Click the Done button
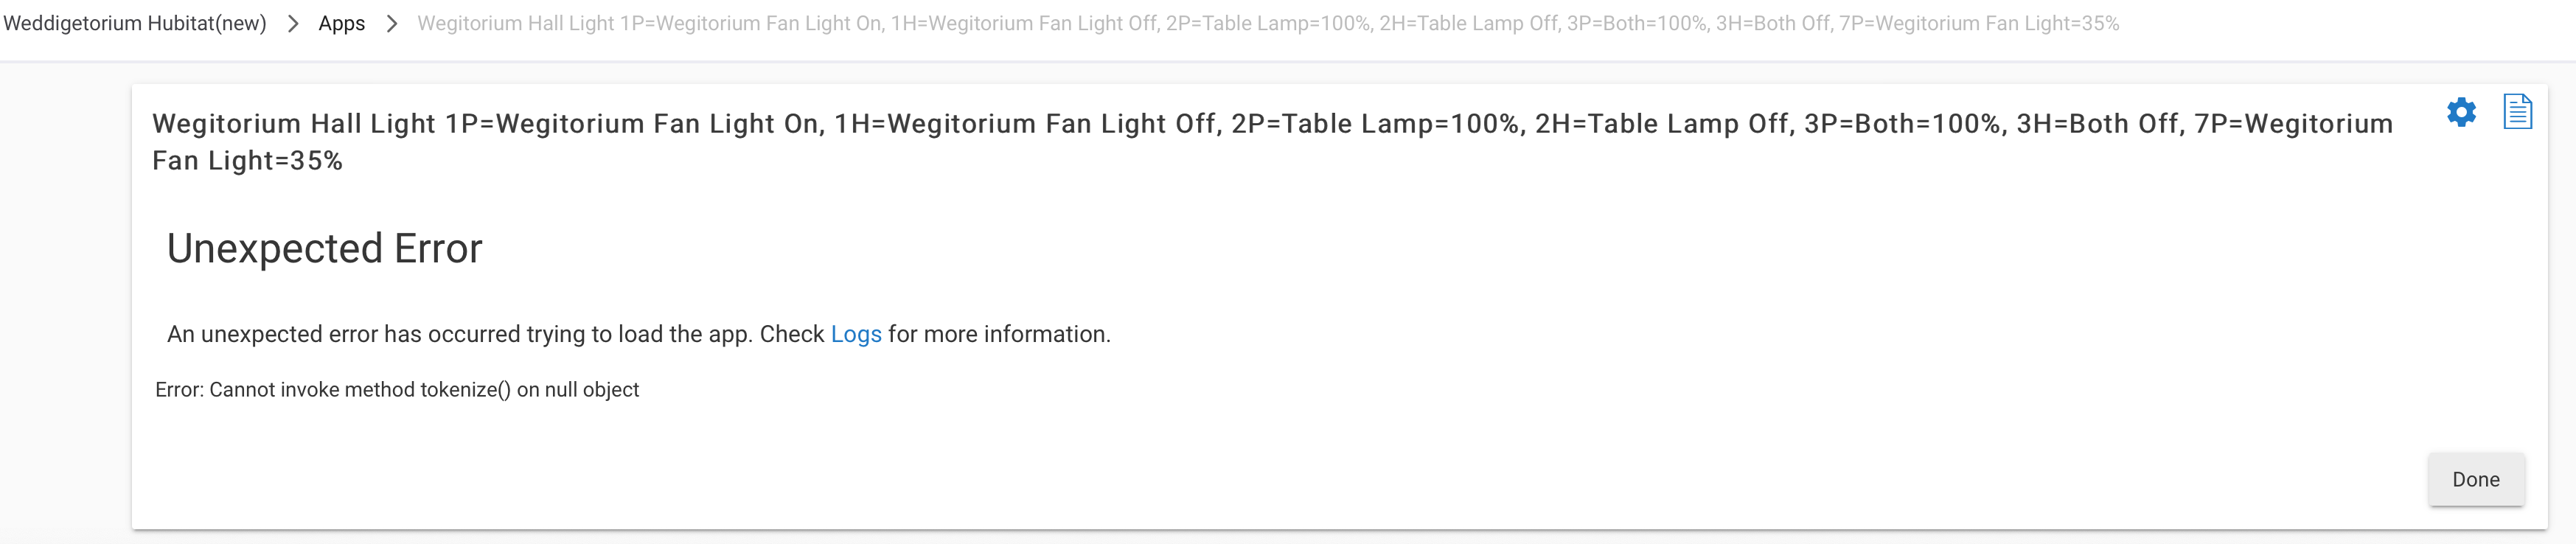Image resolution: width=2576 pixels, height=544 pixels. (x=2476, y=479)
